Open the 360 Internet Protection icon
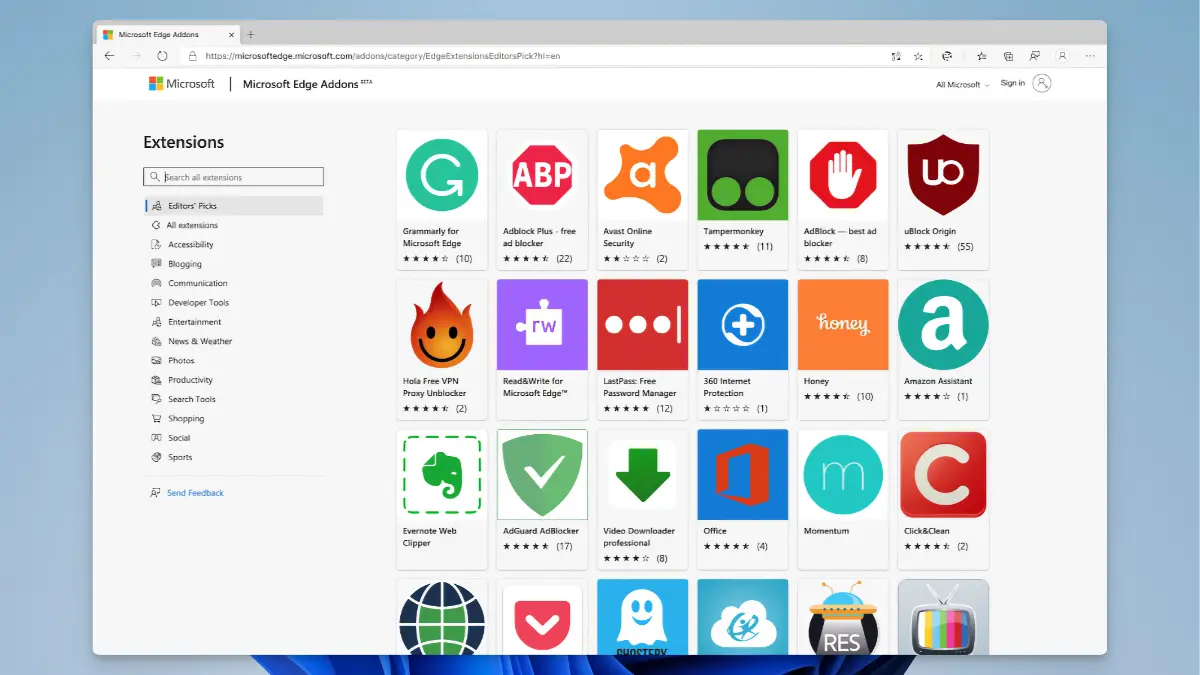 coord(743,325)
